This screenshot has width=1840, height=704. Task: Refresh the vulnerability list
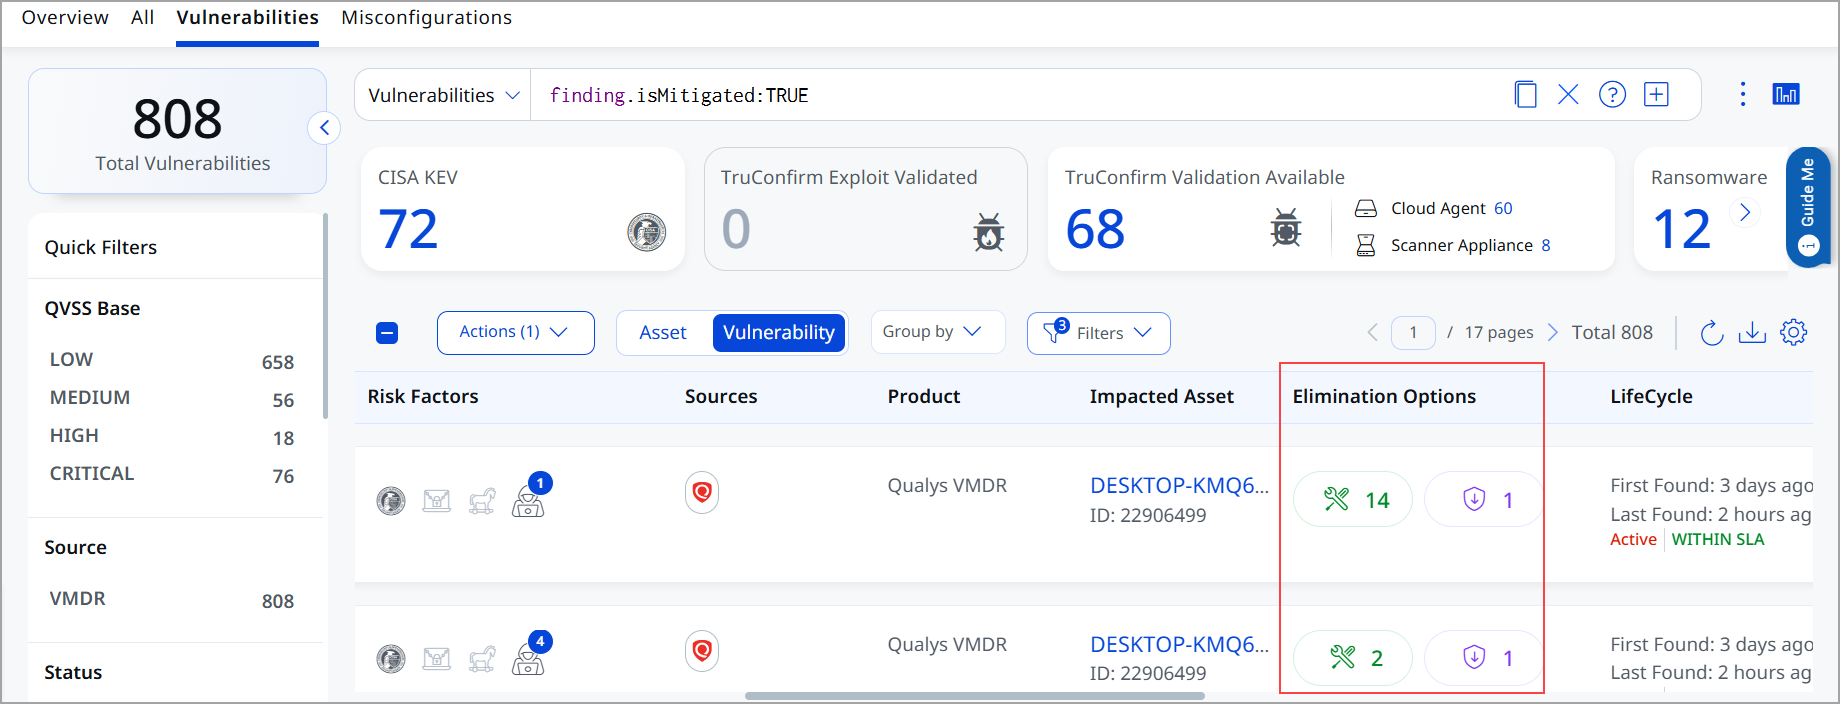point(1711,333)
